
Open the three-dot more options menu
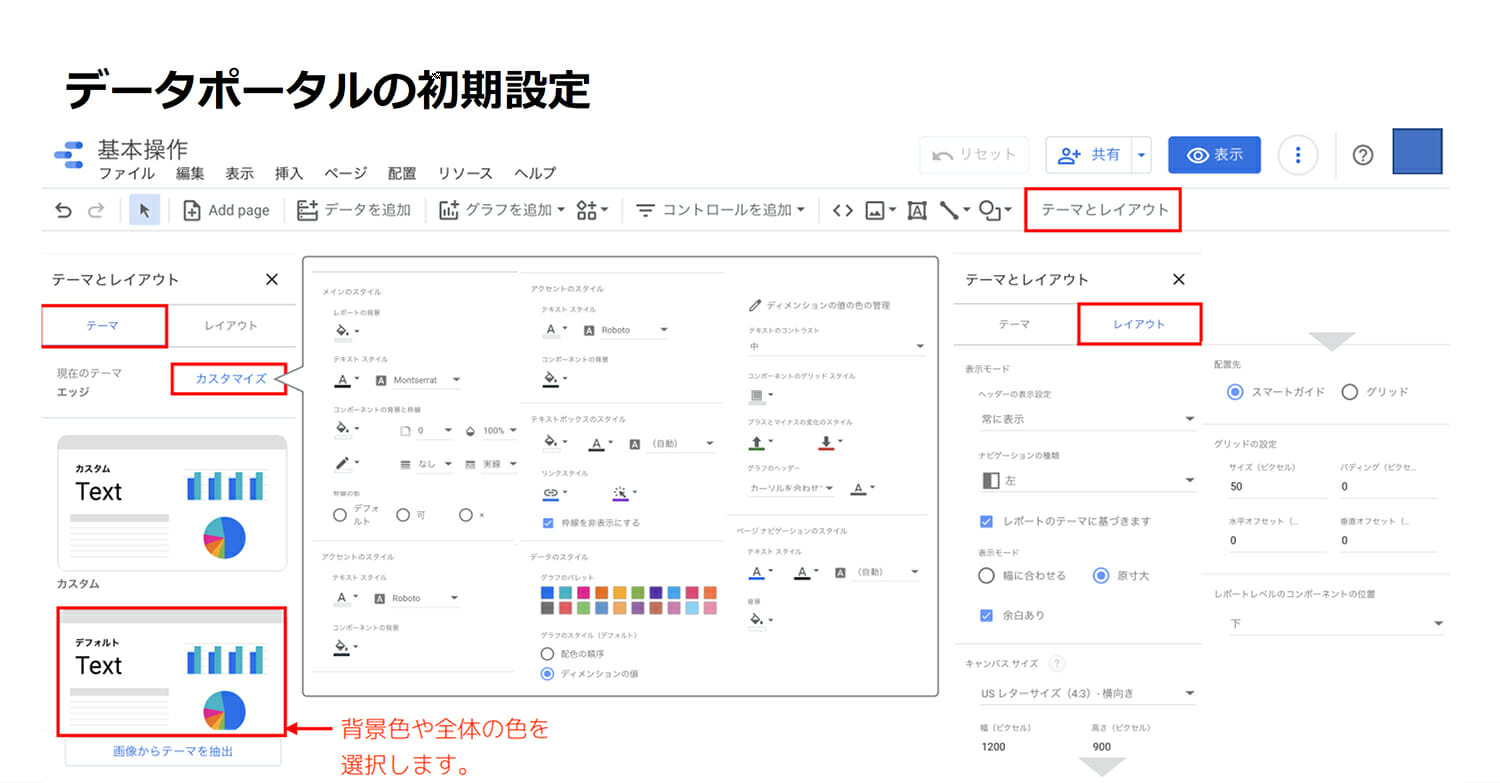click(x=1298, y=155)
